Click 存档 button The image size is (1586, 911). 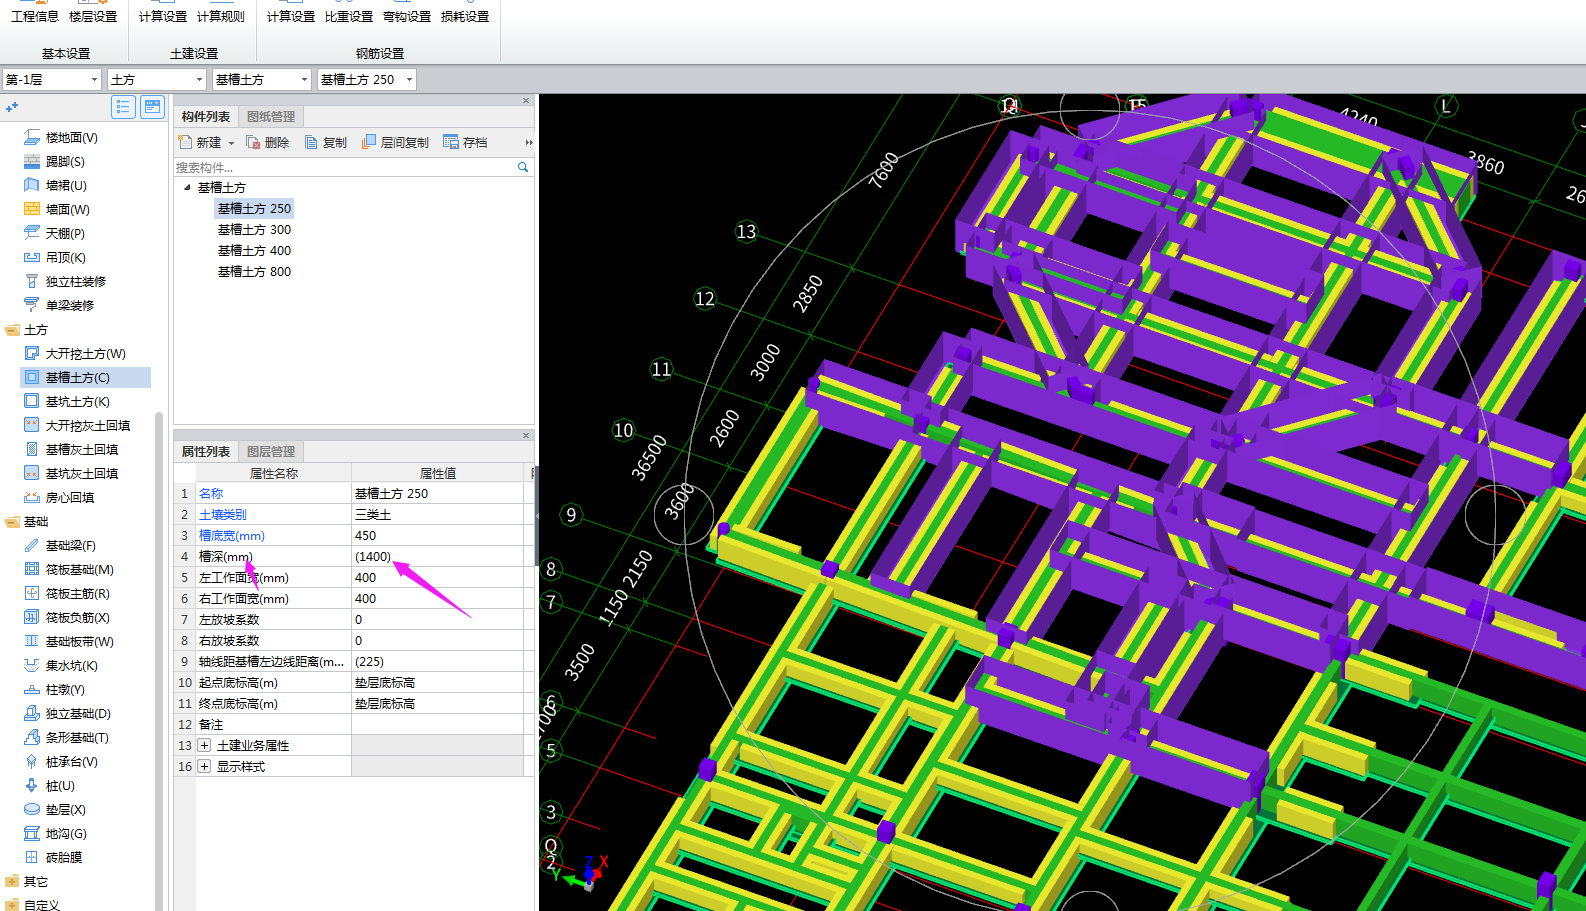coord(466,143)
